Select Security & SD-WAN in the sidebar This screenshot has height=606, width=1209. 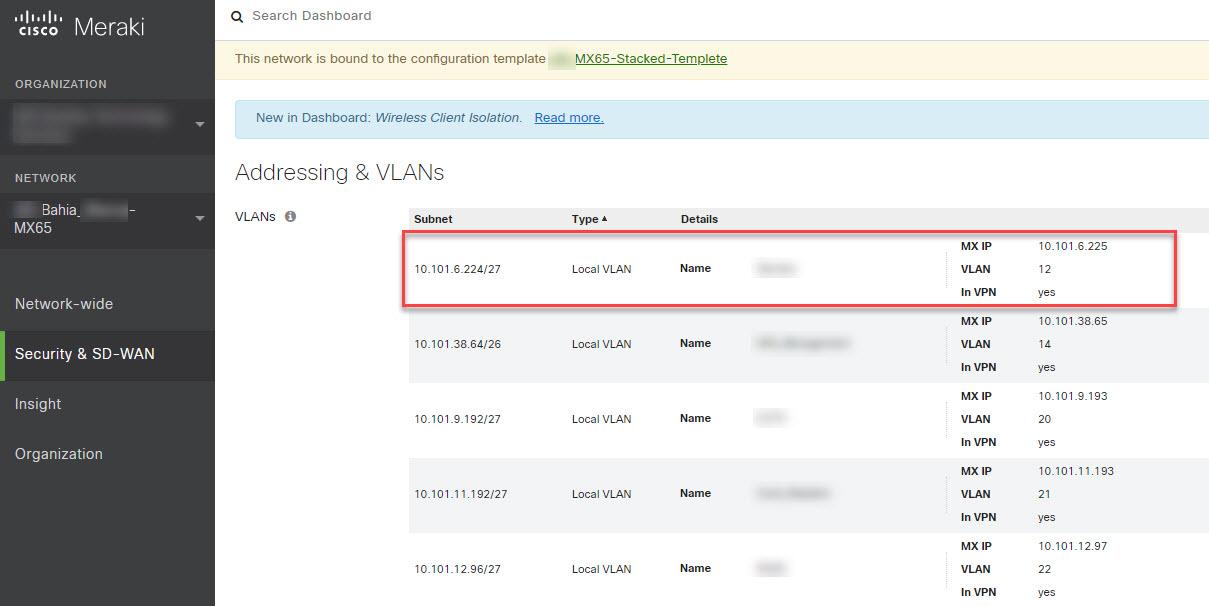pos(86,355)
